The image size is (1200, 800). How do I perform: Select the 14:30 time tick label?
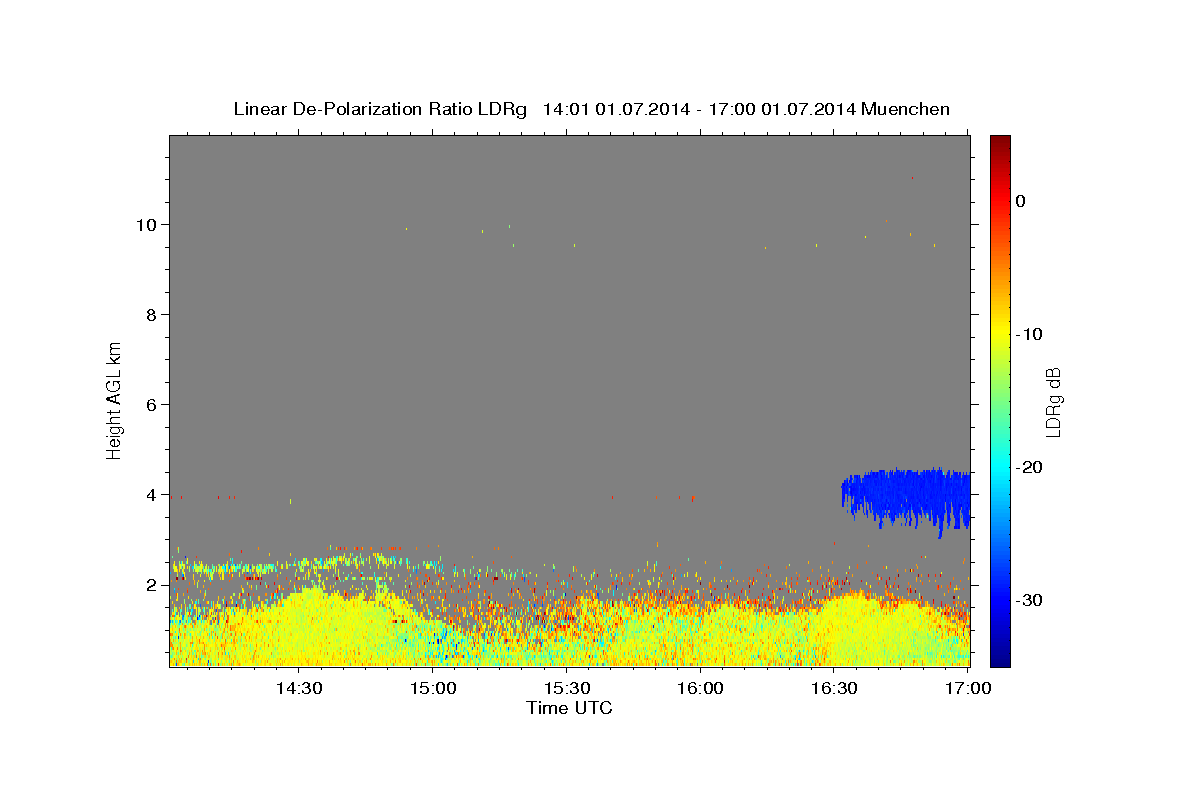tap(298, 689)
